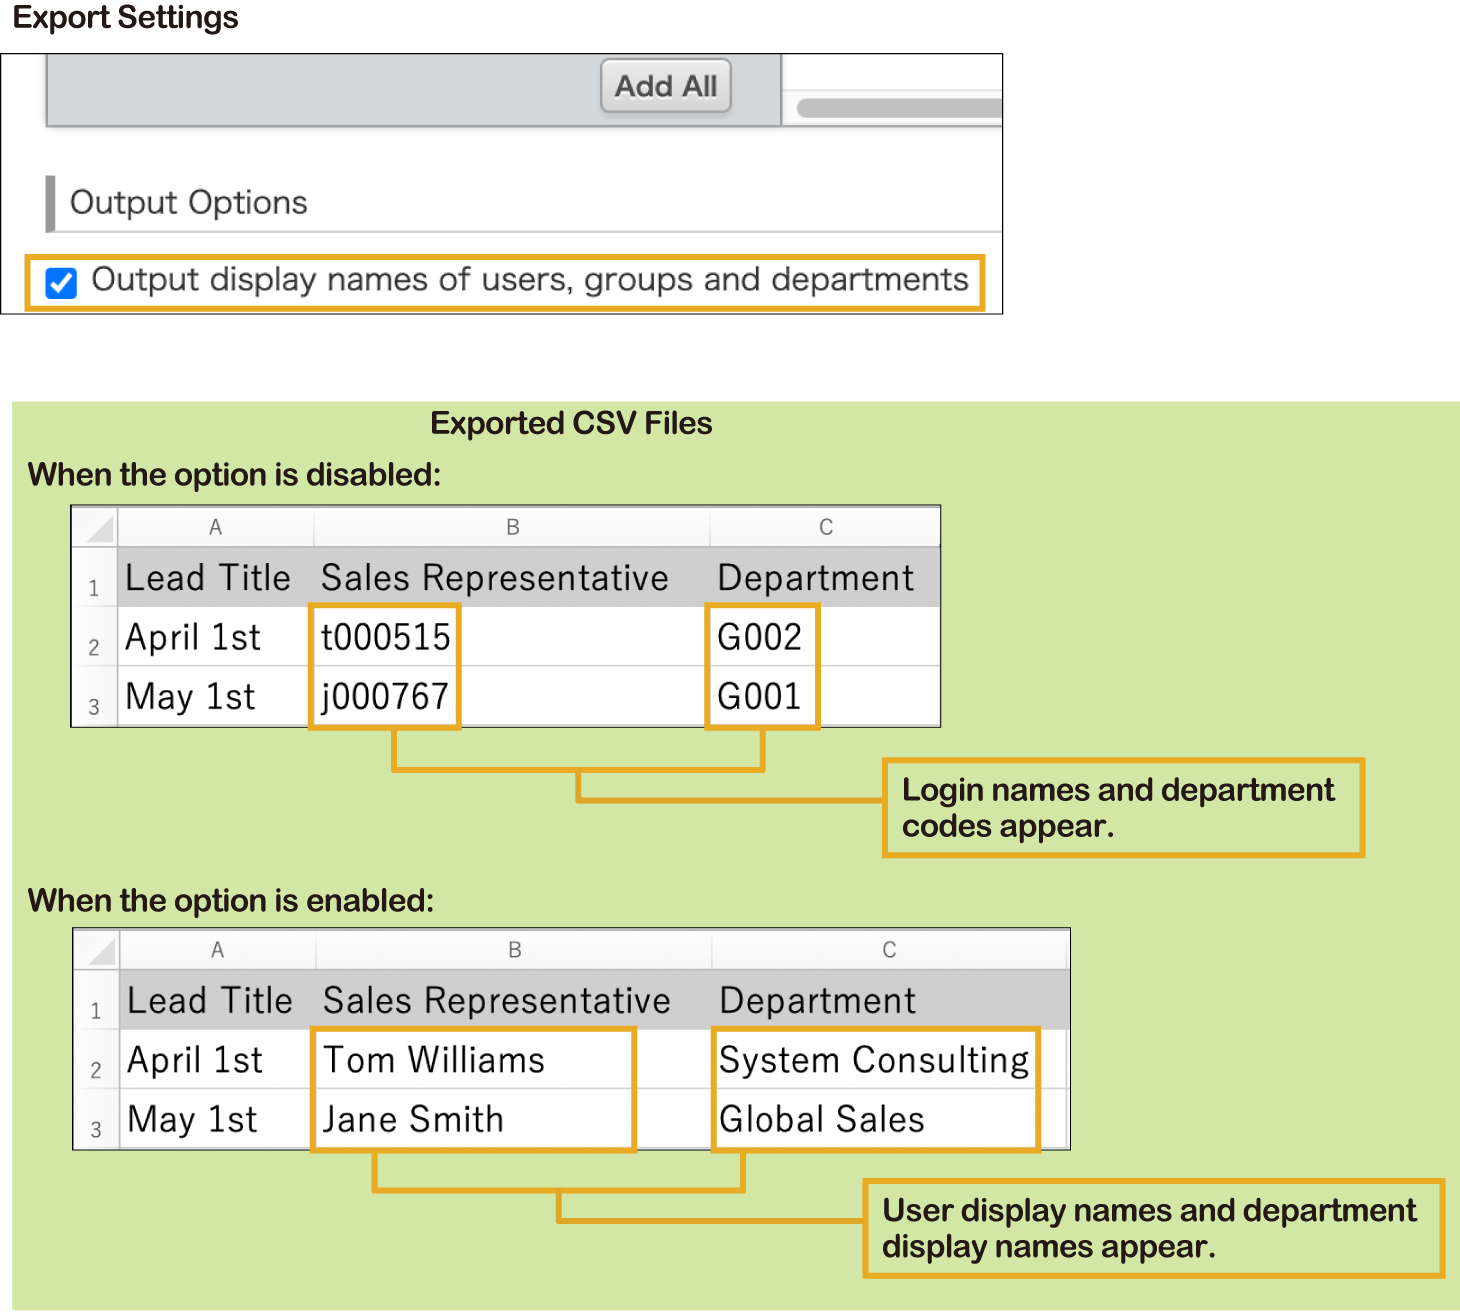Click select-all corner triangle in the upper spreadsheet
Screen dimensions: 1460x1312
96,527
